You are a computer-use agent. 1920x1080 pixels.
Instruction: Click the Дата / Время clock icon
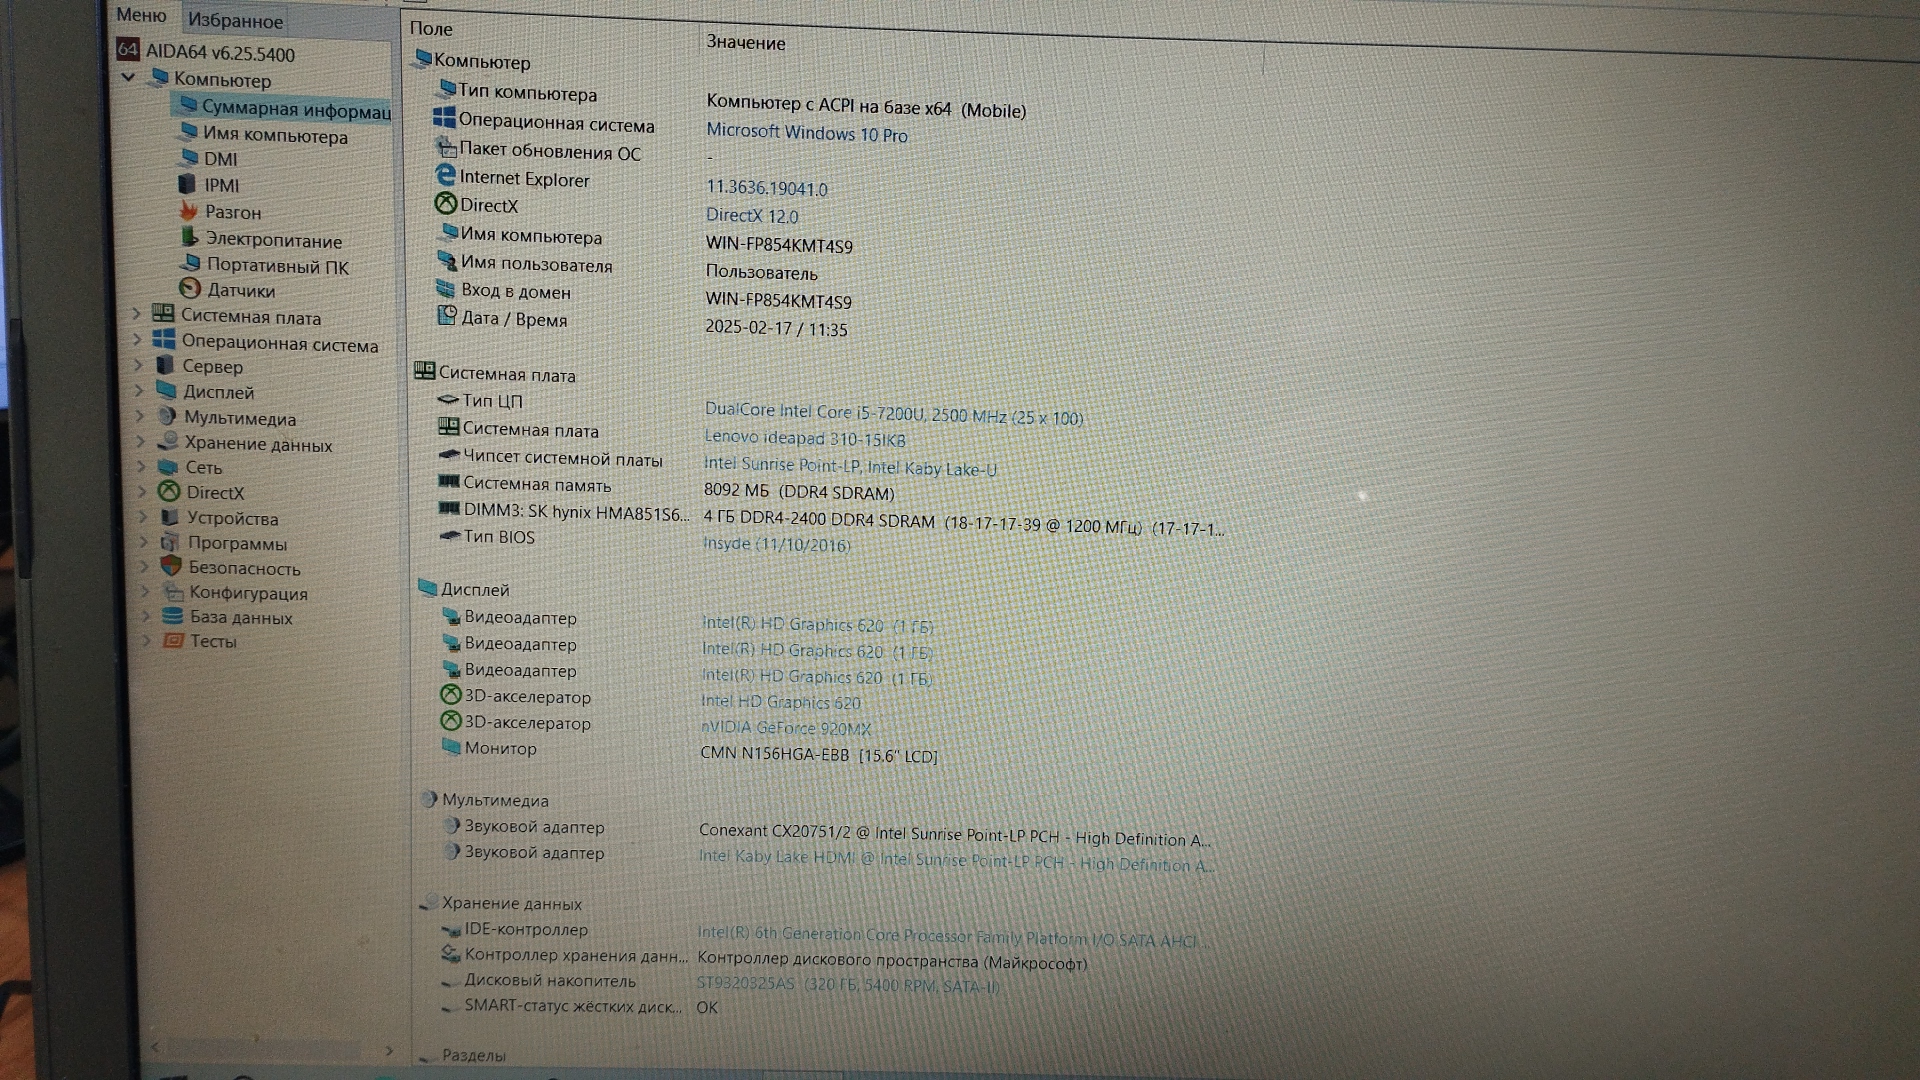pyautogui.click(x=447, y=316)
